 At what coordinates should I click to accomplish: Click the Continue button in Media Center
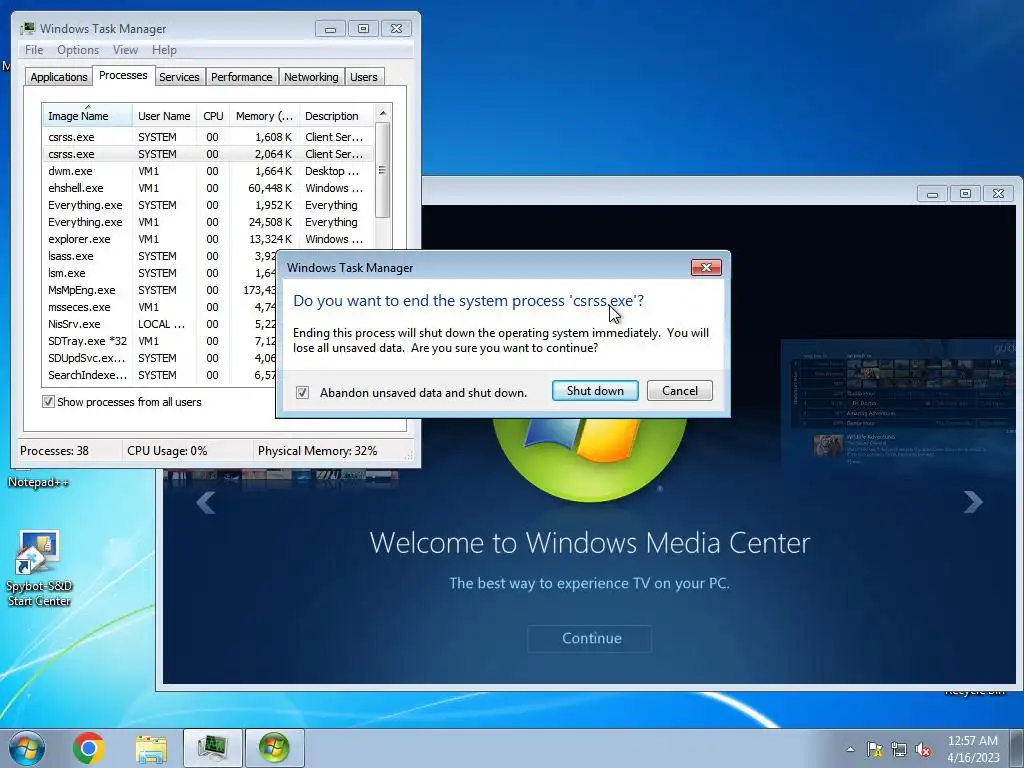point(590,638)
